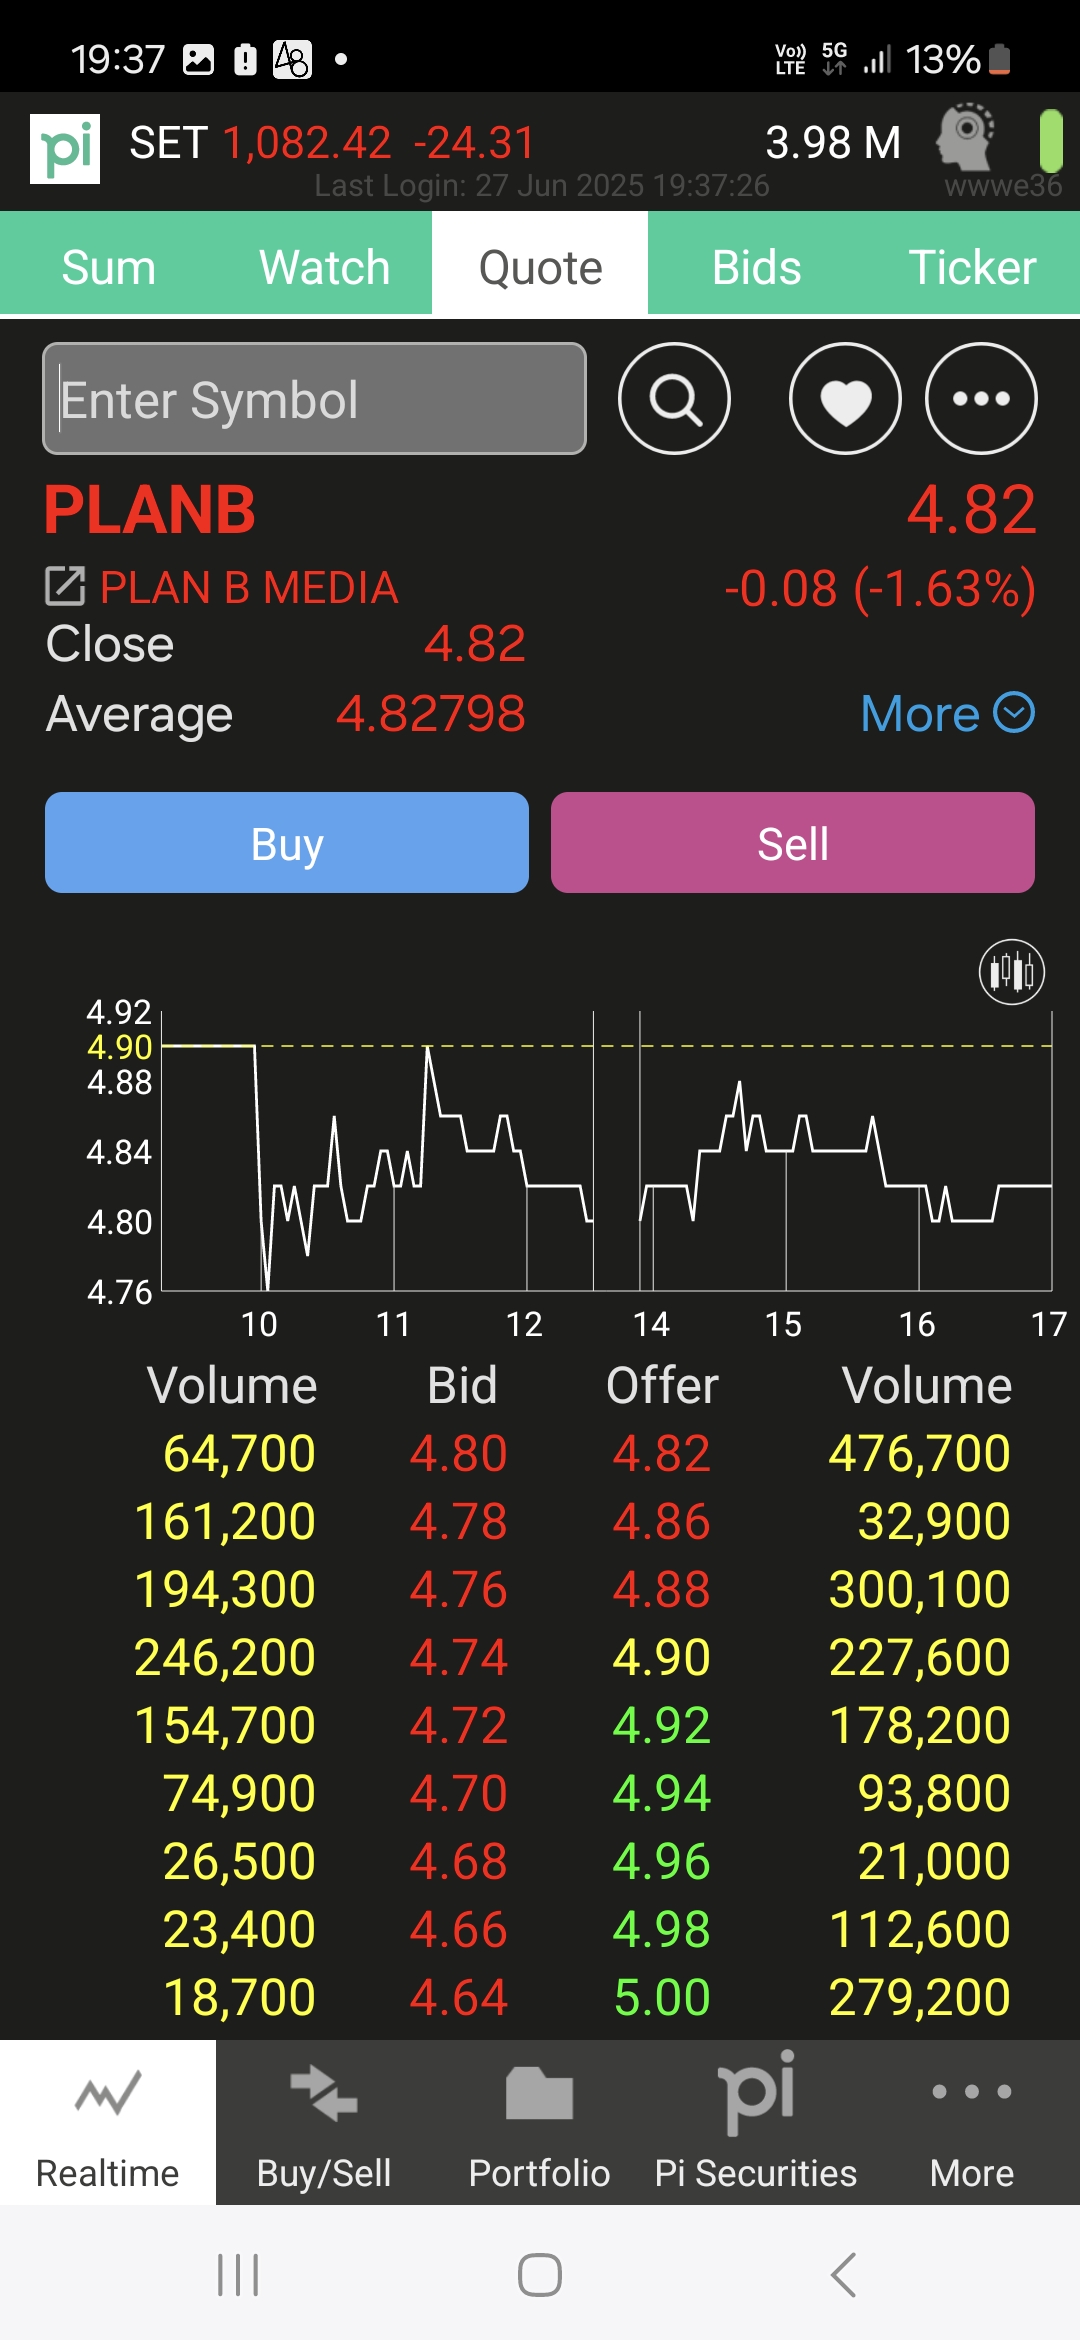This screenshot has width=1080, height=2340.
Task: Tap offer volume 476,700
Action: point(920,1453)
